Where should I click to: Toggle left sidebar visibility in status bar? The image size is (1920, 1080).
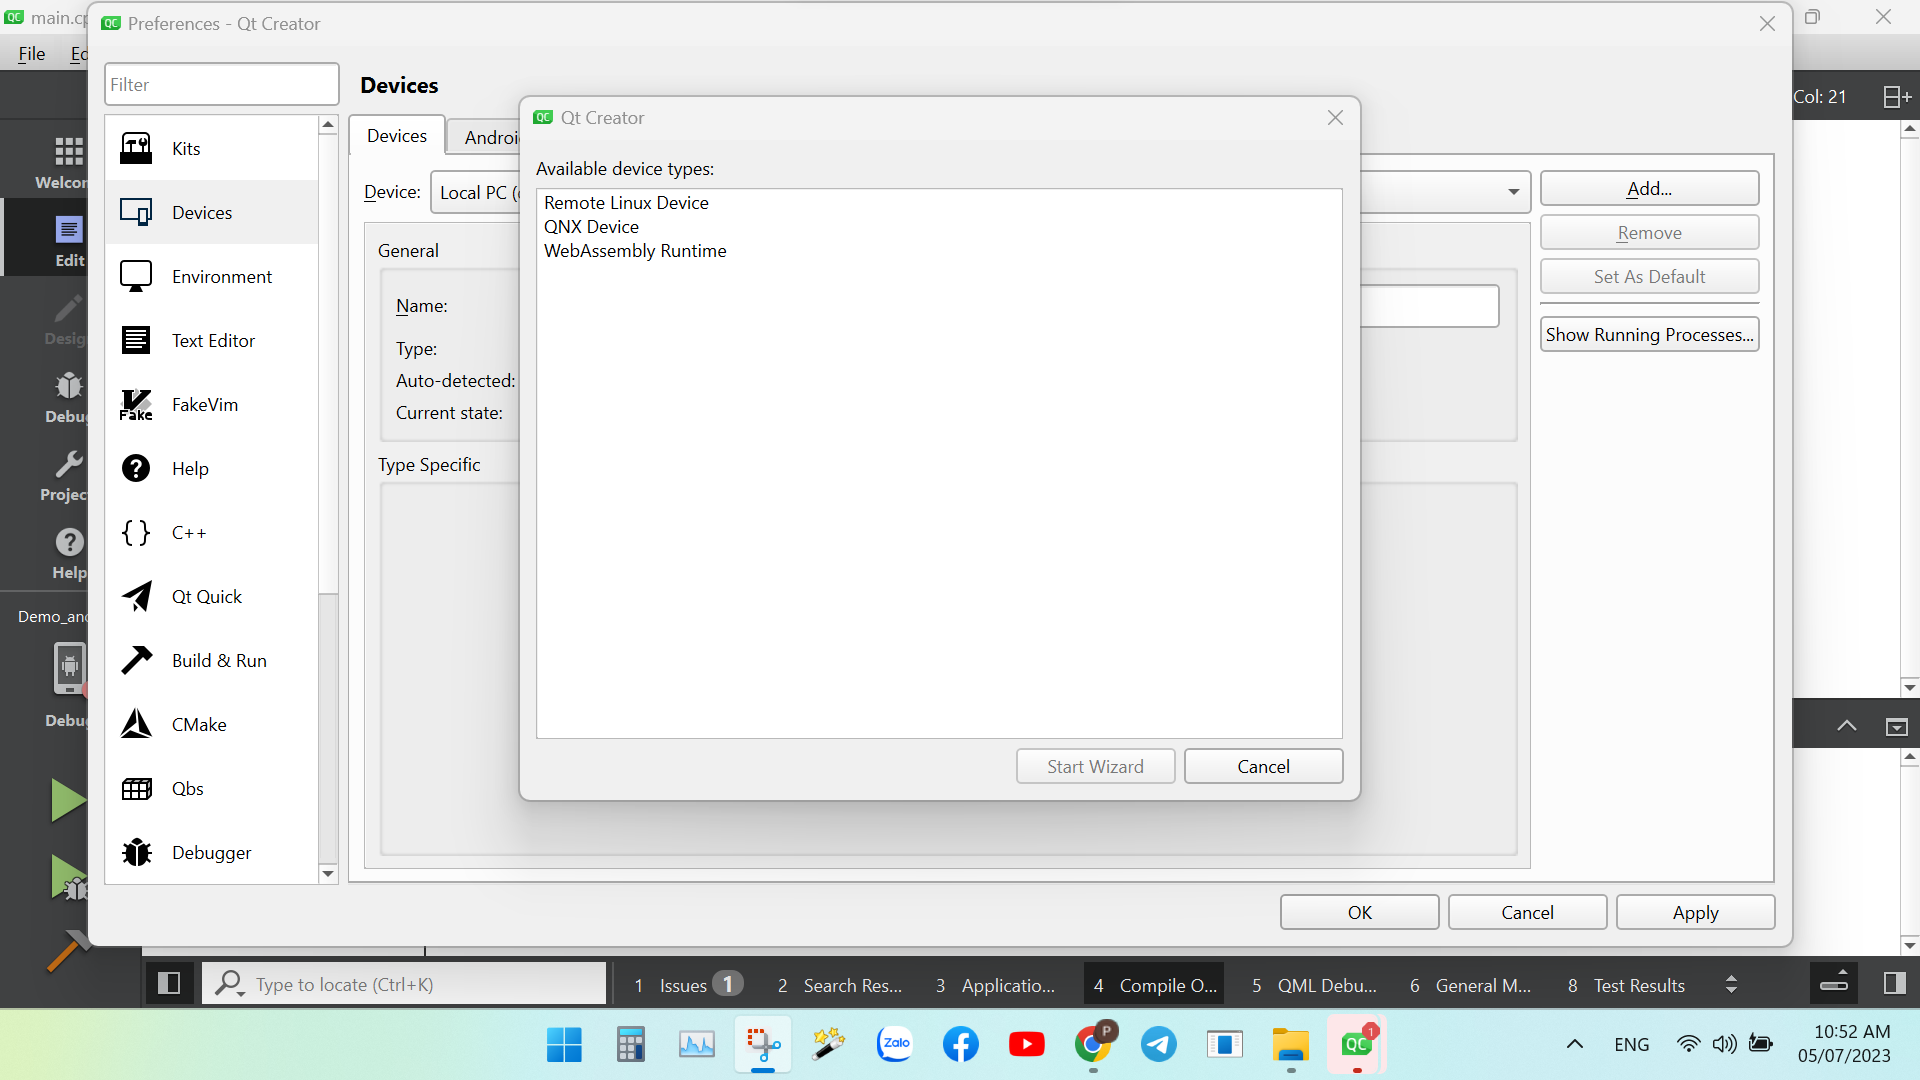pyautogui.click(x=169, y=984)
